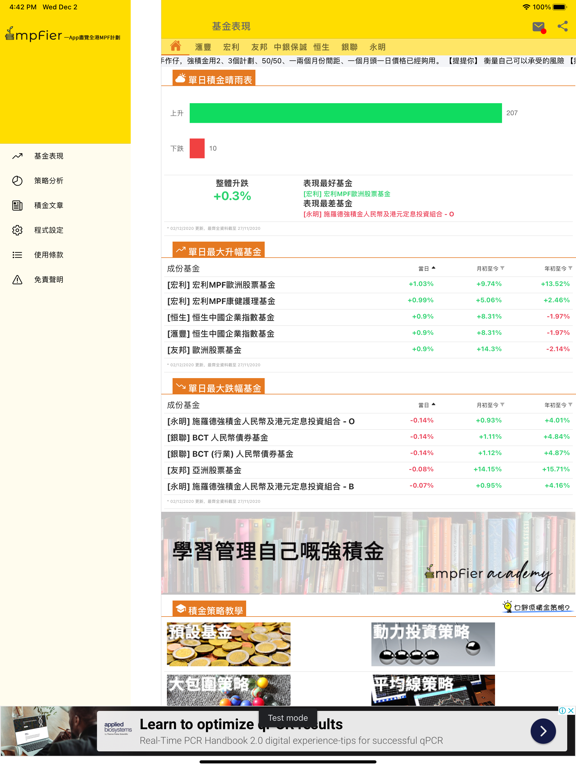Open the AdChoices info icon on ad
The width and height of the screenshot is (576, 768).
(x=563, y=711)
